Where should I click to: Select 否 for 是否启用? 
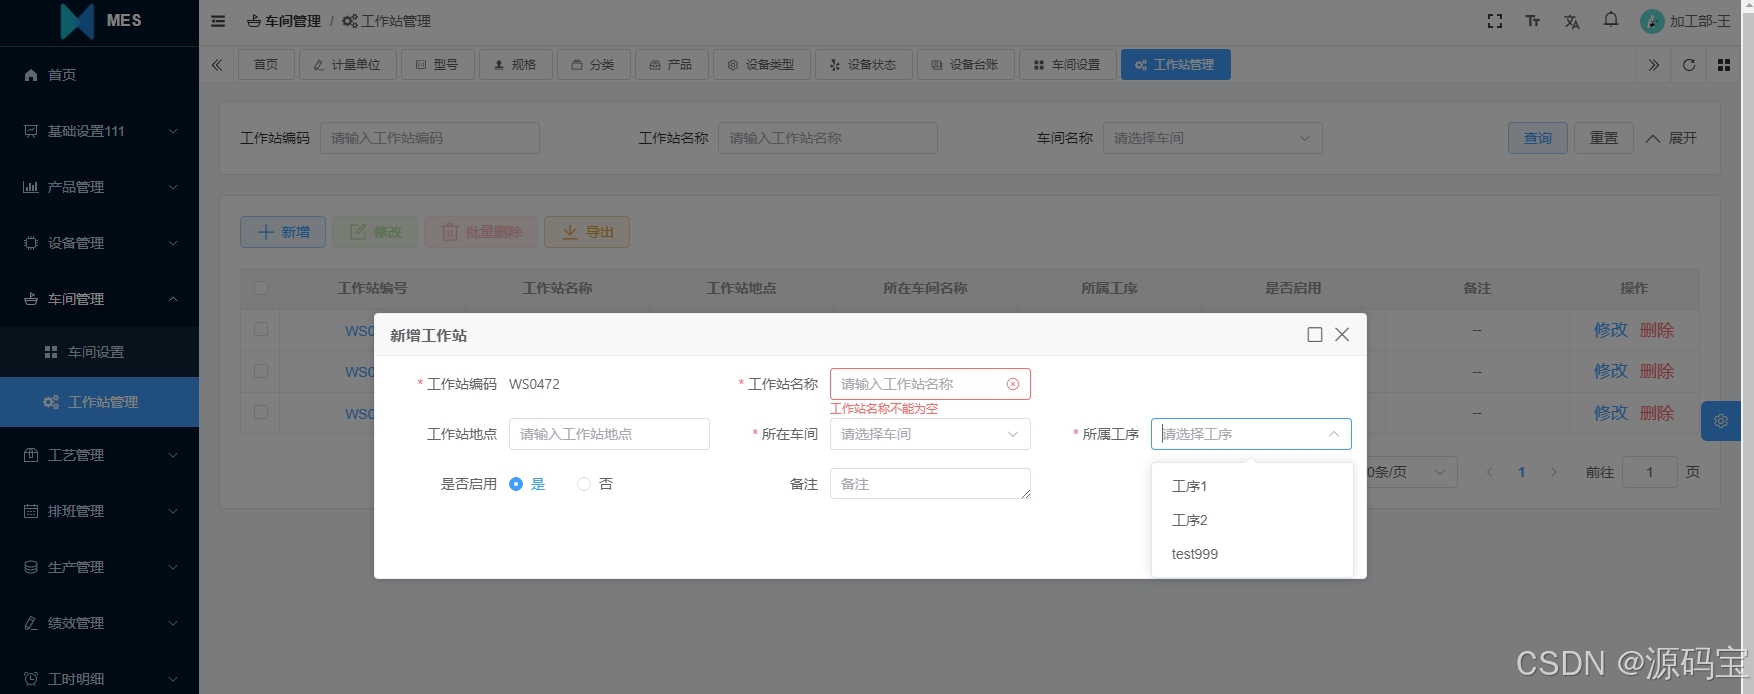pyautogui.click(x=595, y=484)
